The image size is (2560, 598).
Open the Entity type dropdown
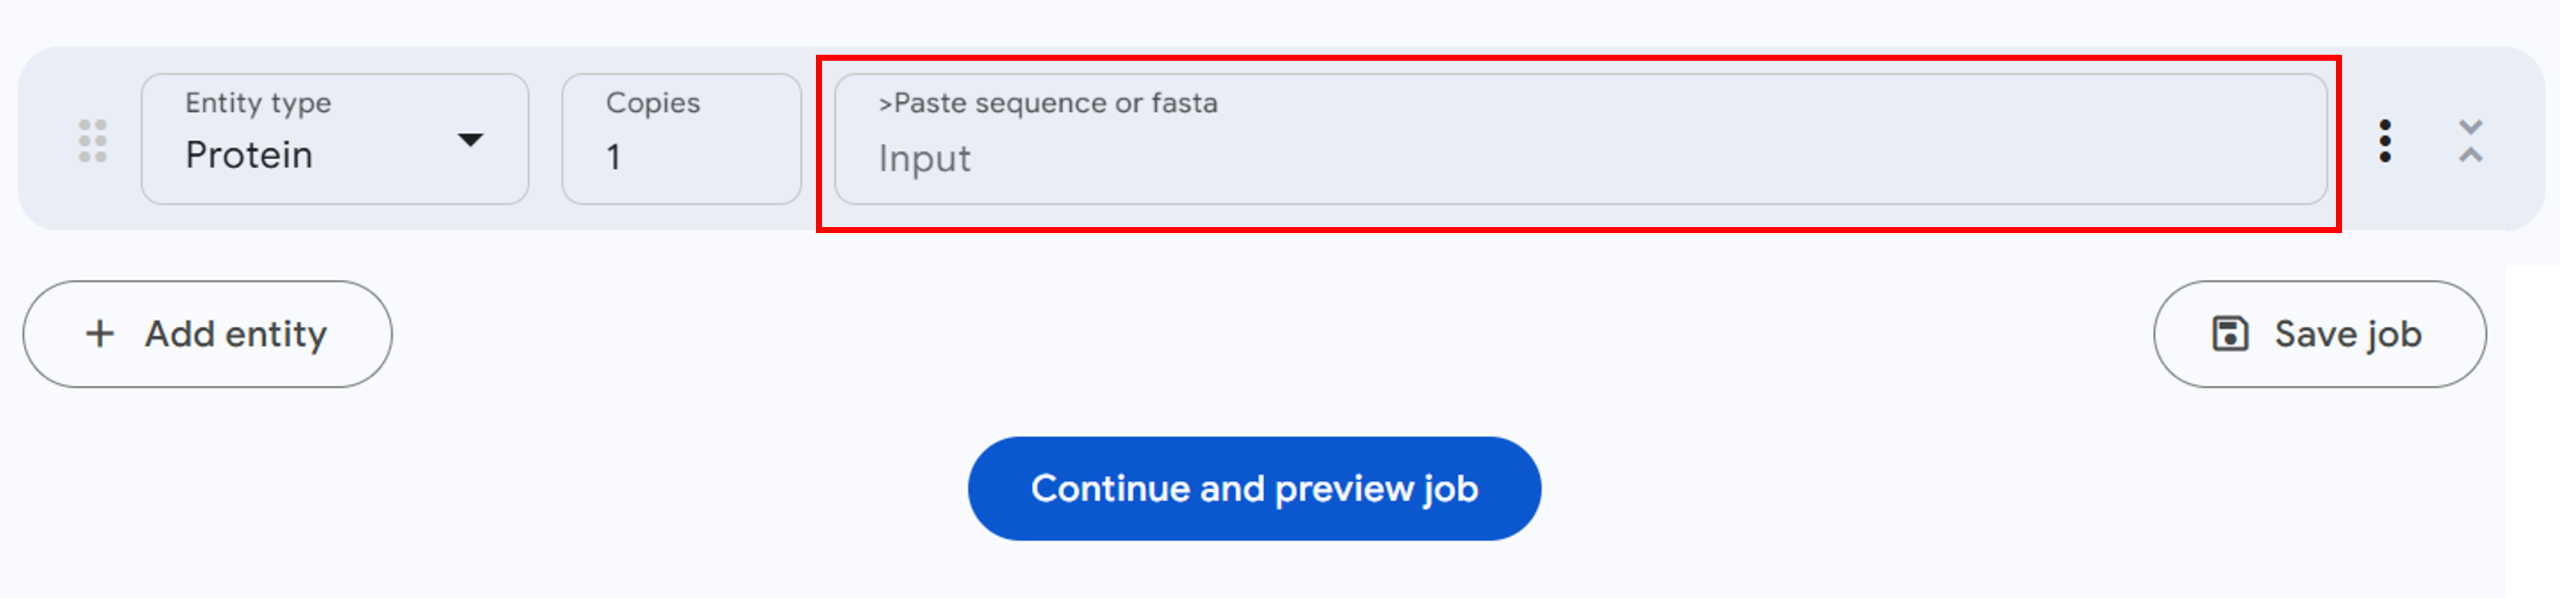tap(334, 139)
